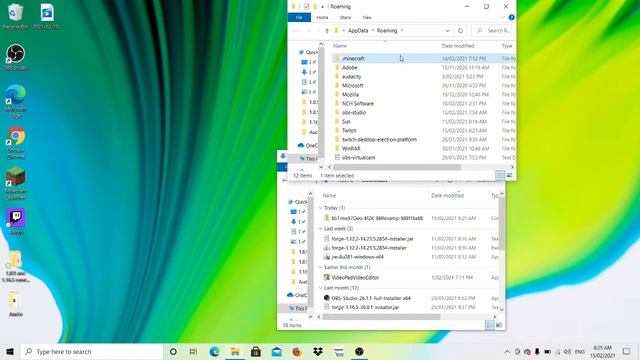
Task: Open Explorer help in Roaming window
Action: tap(511, 18)
